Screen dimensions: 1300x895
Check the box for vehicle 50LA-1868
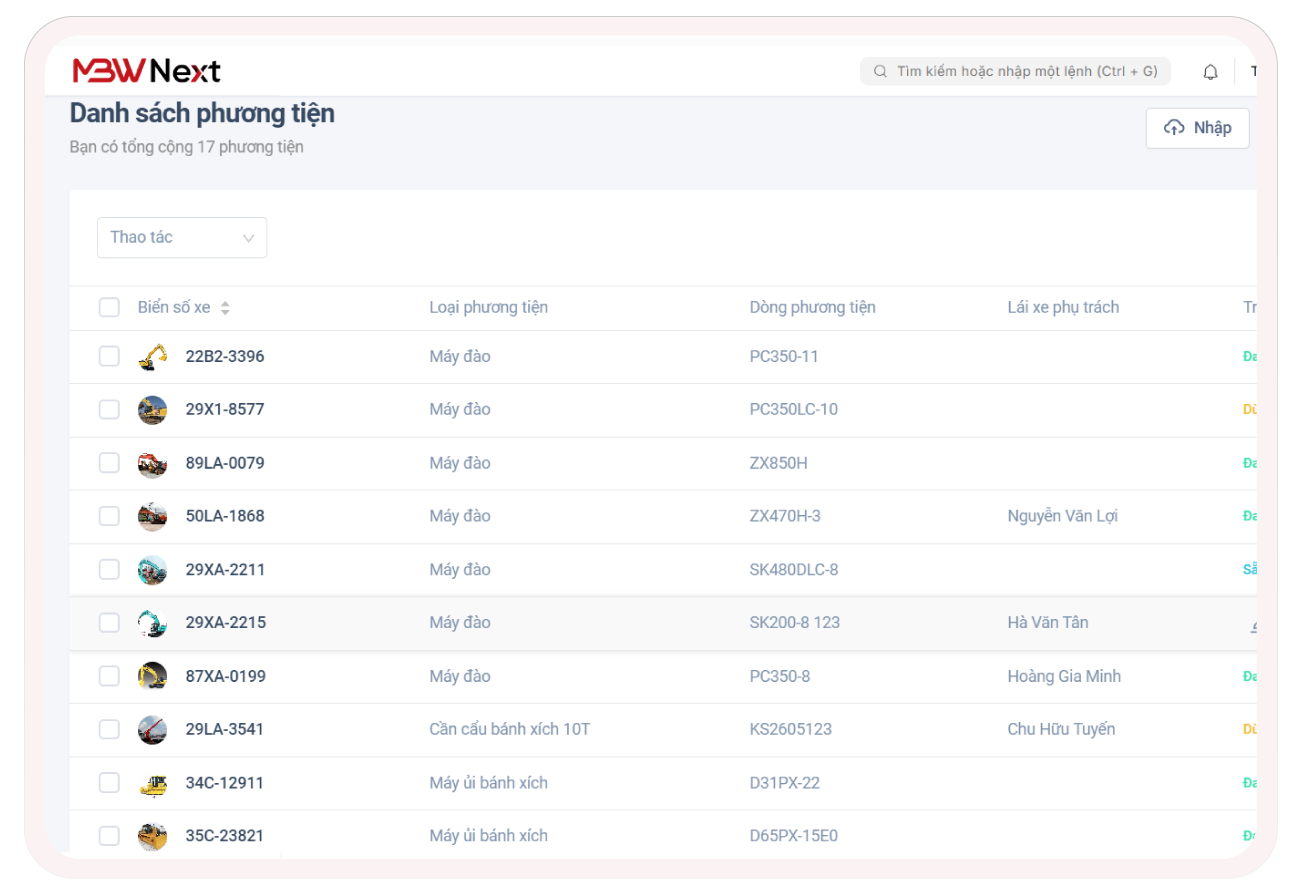pyautogui.click(x=109, y=517)
